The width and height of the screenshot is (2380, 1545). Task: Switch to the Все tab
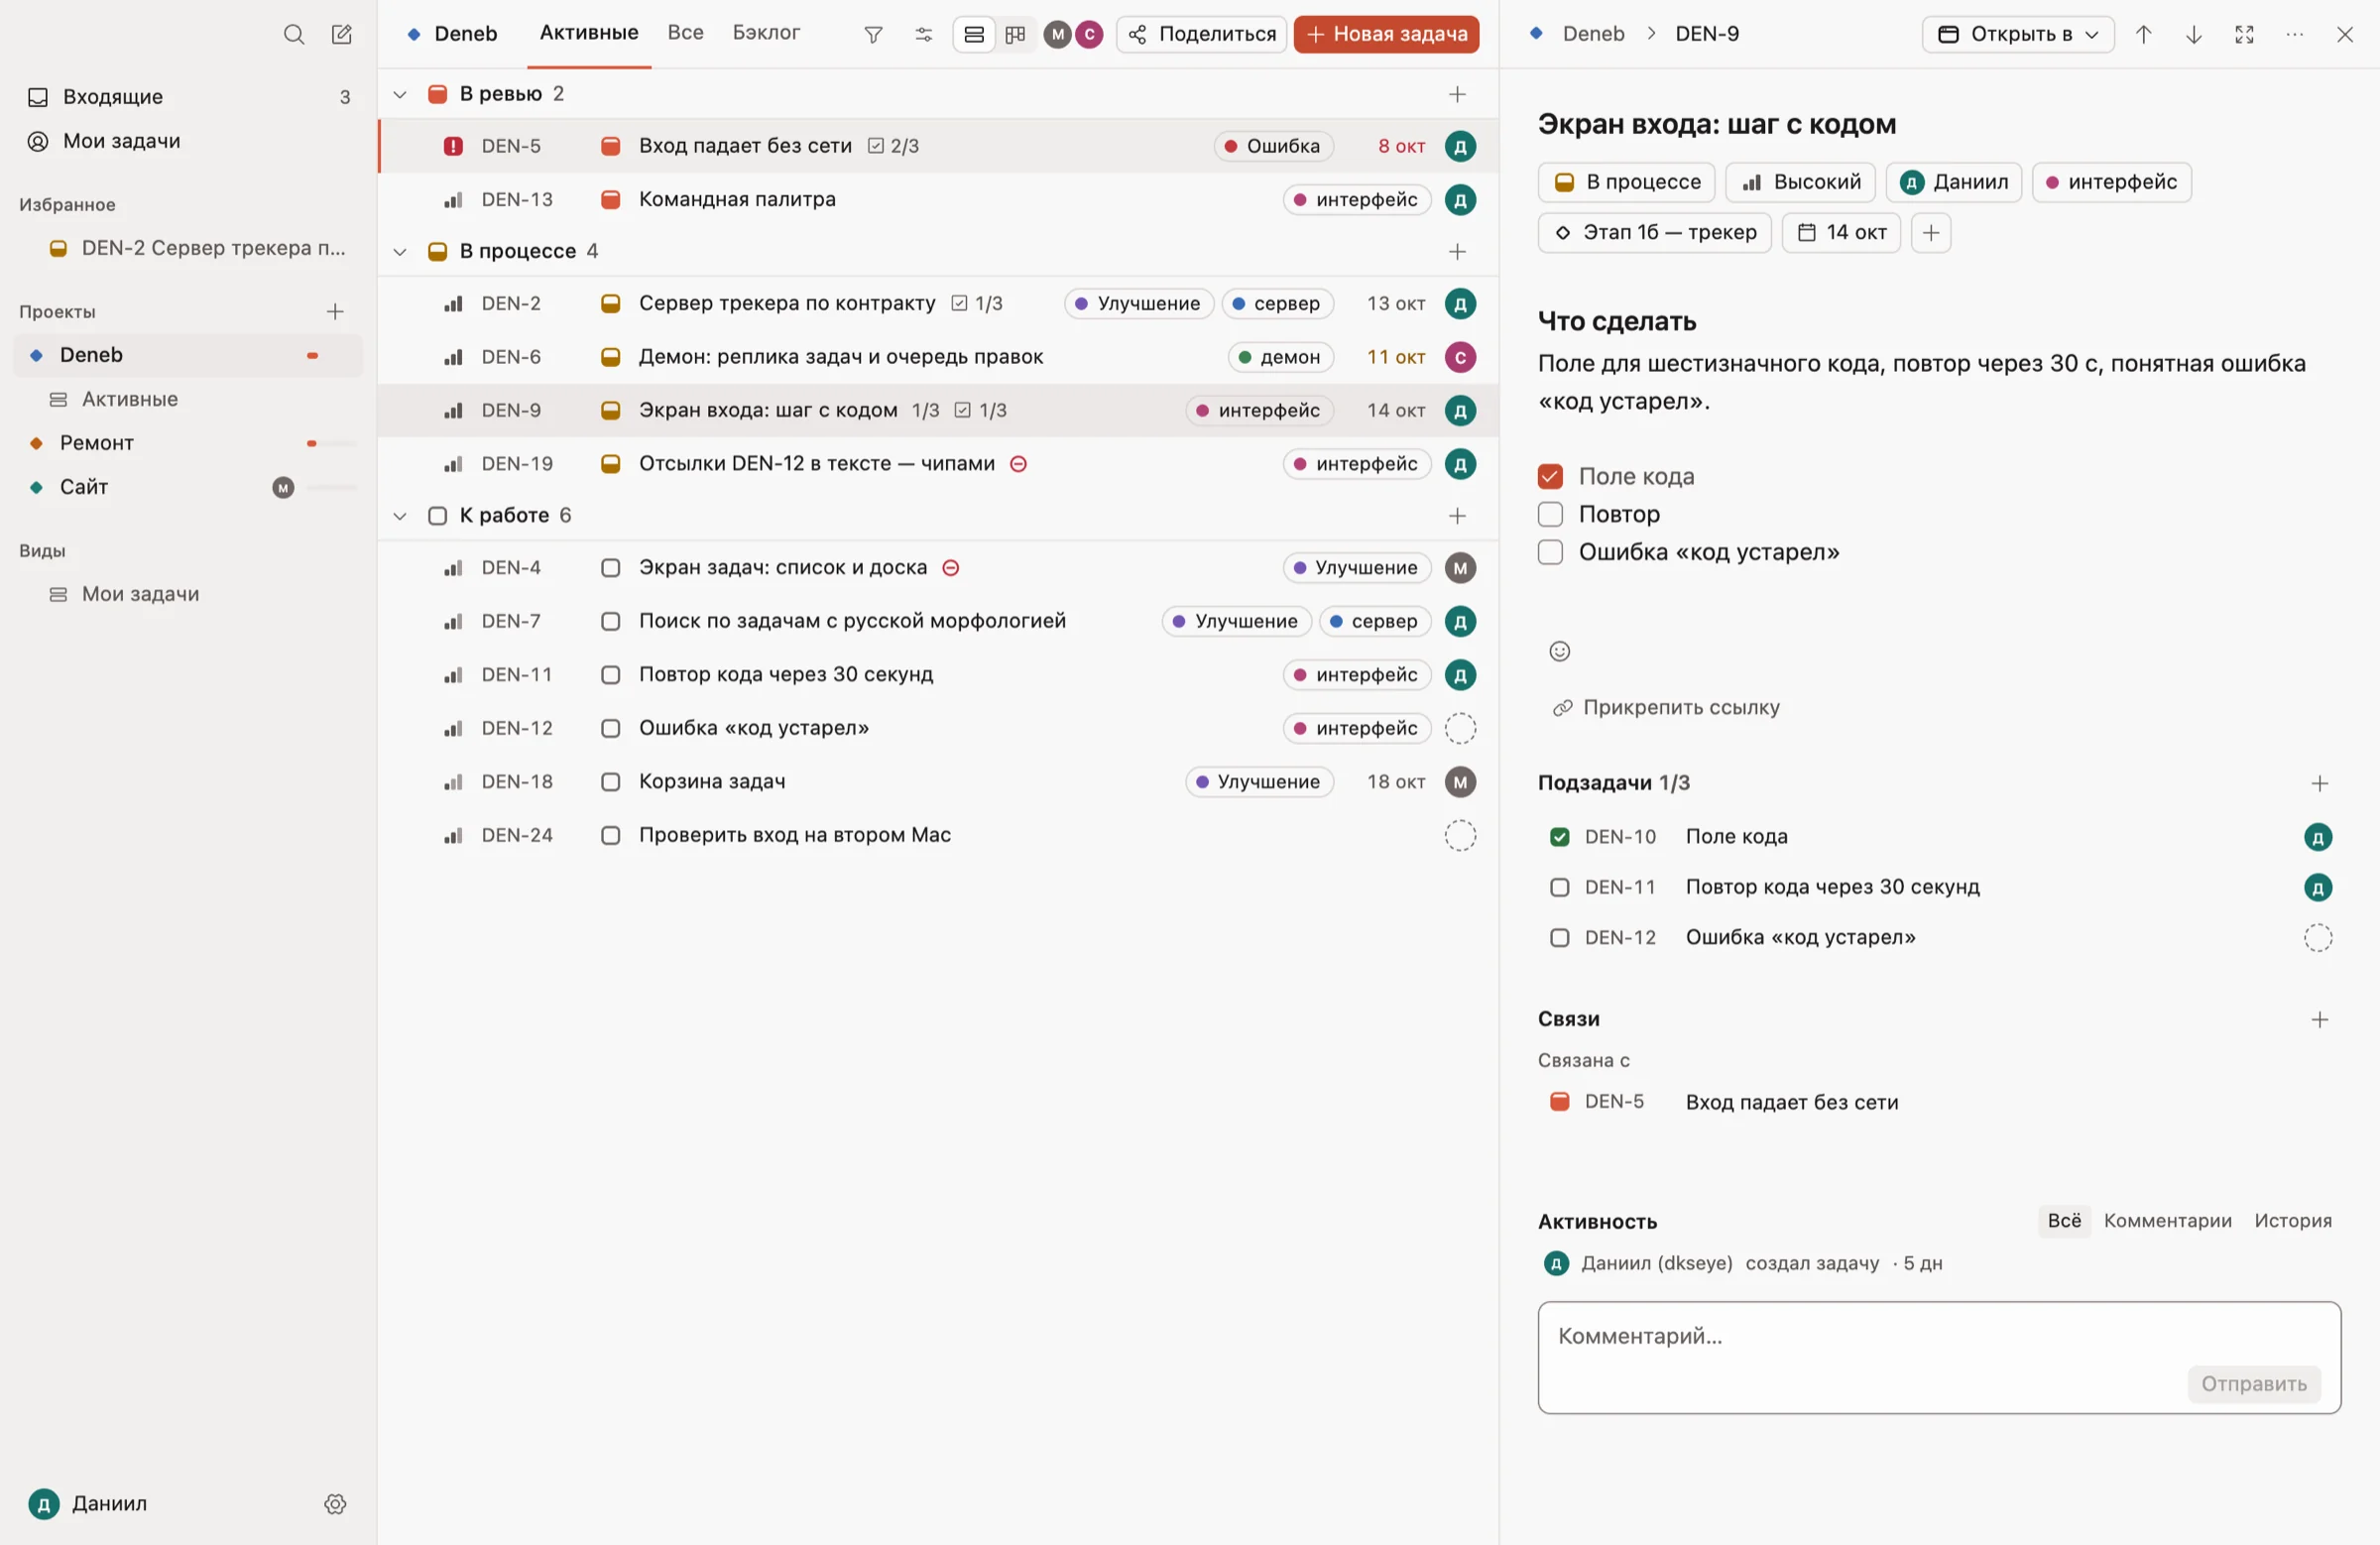(x=685, y=33)
